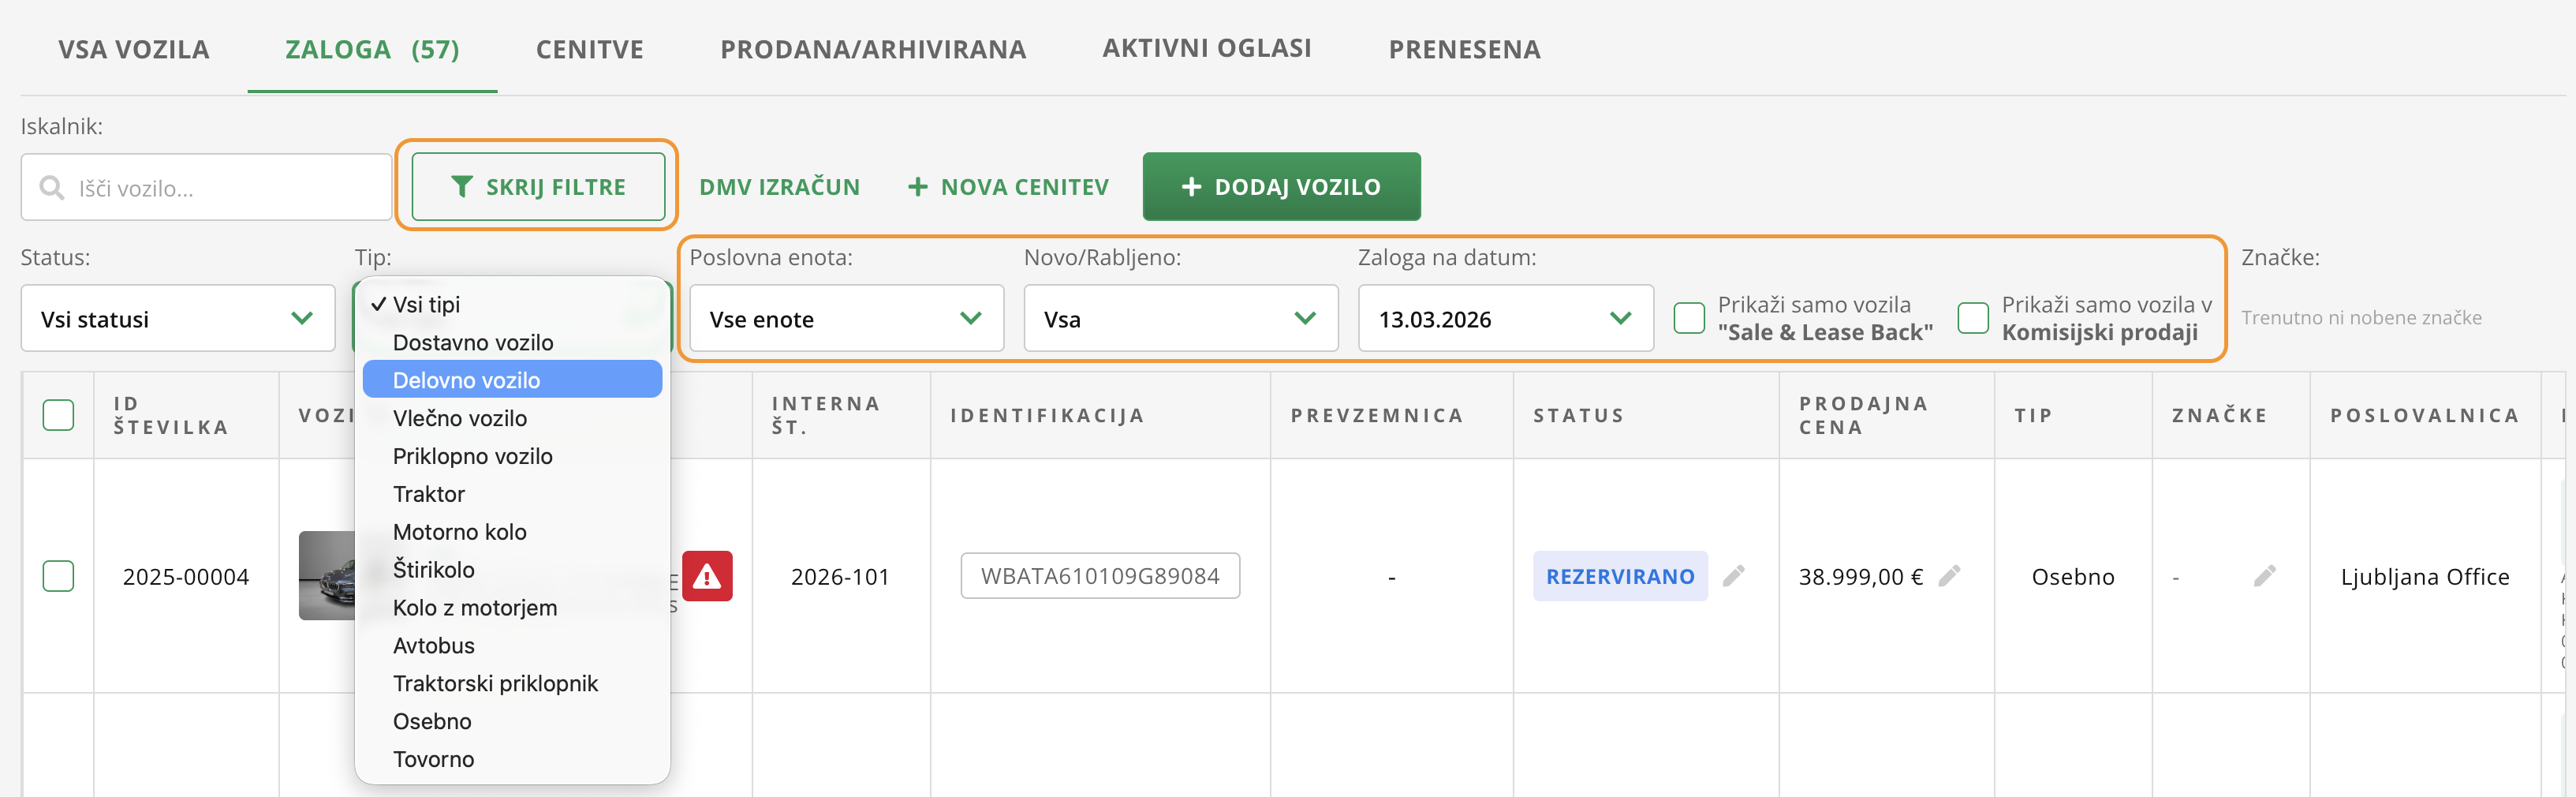Expand the Vse enote dropdown
Screen dimensions: 2576x797
tap(845, 319)
